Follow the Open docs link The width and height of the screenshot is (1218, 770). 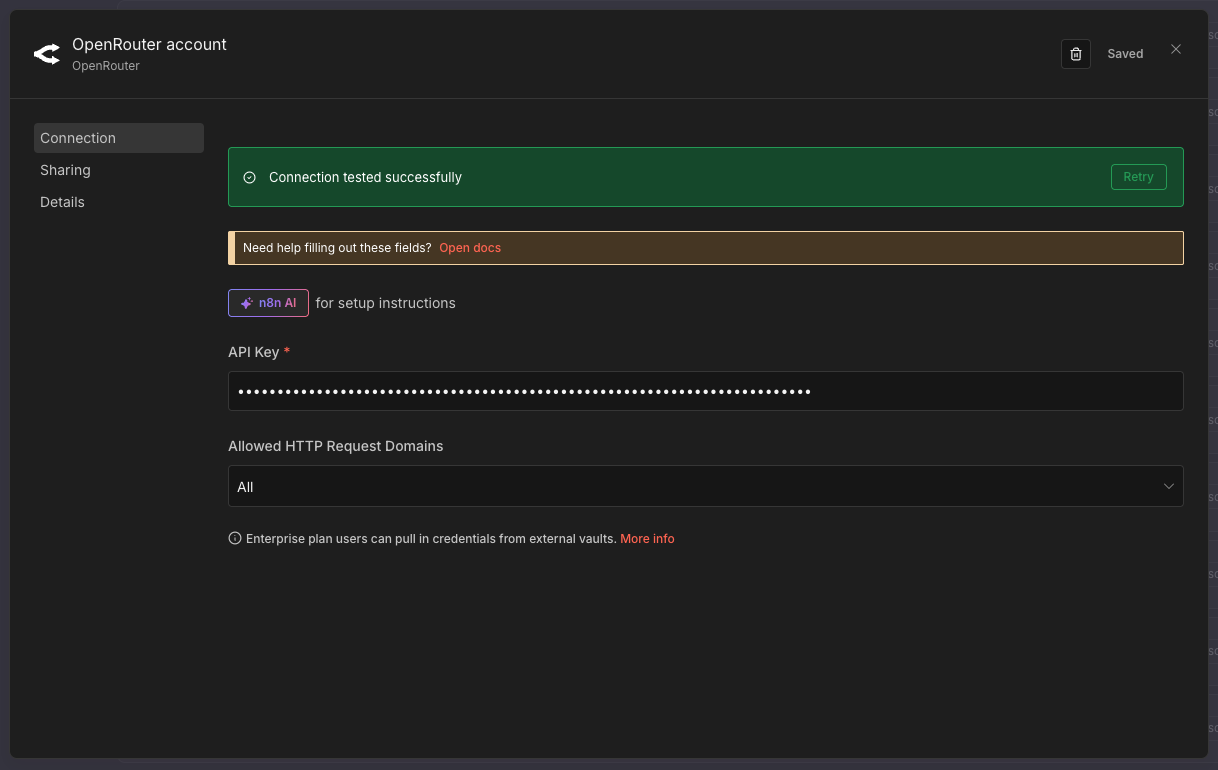pos(470,248)
